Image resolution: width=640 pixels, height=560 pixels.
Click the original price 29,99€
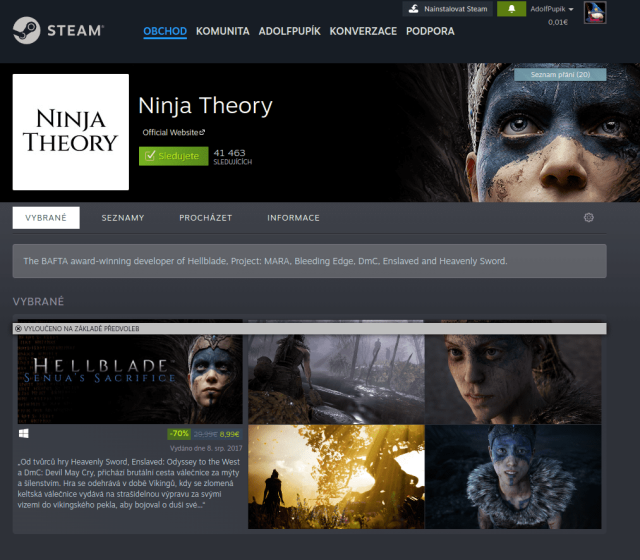coord(205,434)
